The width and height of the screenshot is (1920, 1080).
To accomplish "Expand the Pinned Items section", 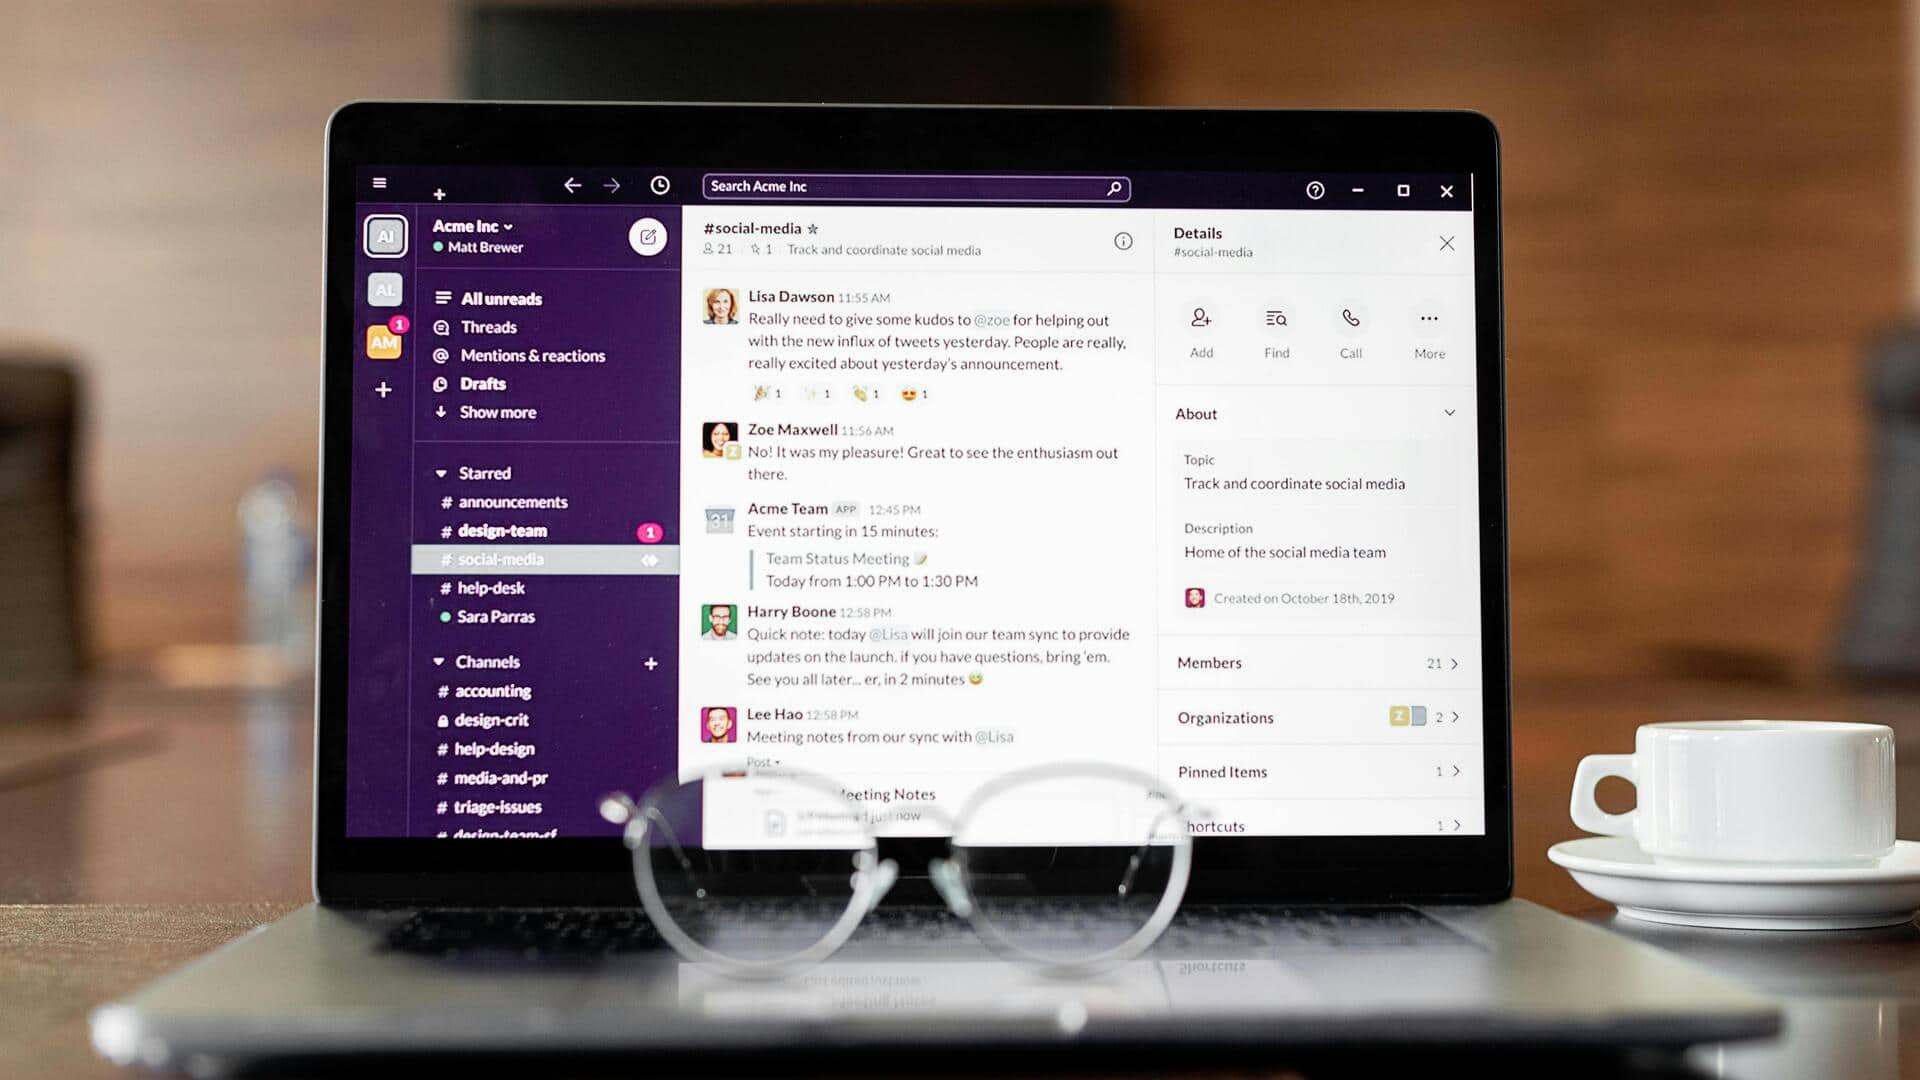I will [x=1451, y=773].
